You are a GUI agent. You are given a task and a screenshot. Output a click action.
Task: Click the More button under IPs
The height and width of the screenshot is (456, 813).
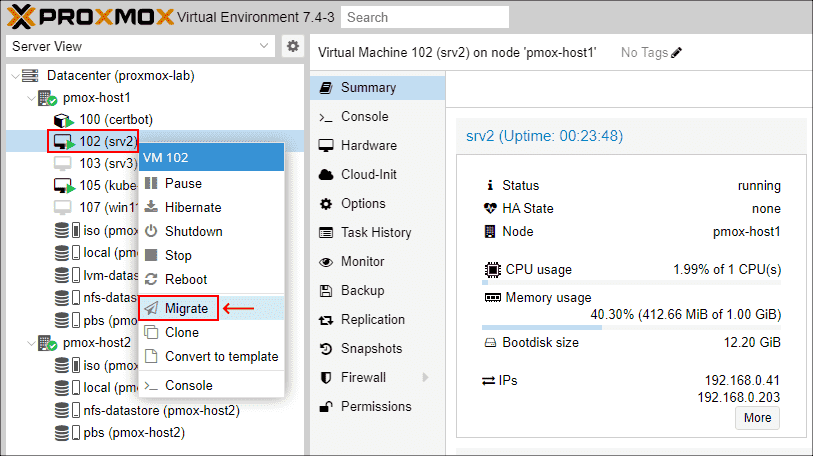tap(756, 418)
